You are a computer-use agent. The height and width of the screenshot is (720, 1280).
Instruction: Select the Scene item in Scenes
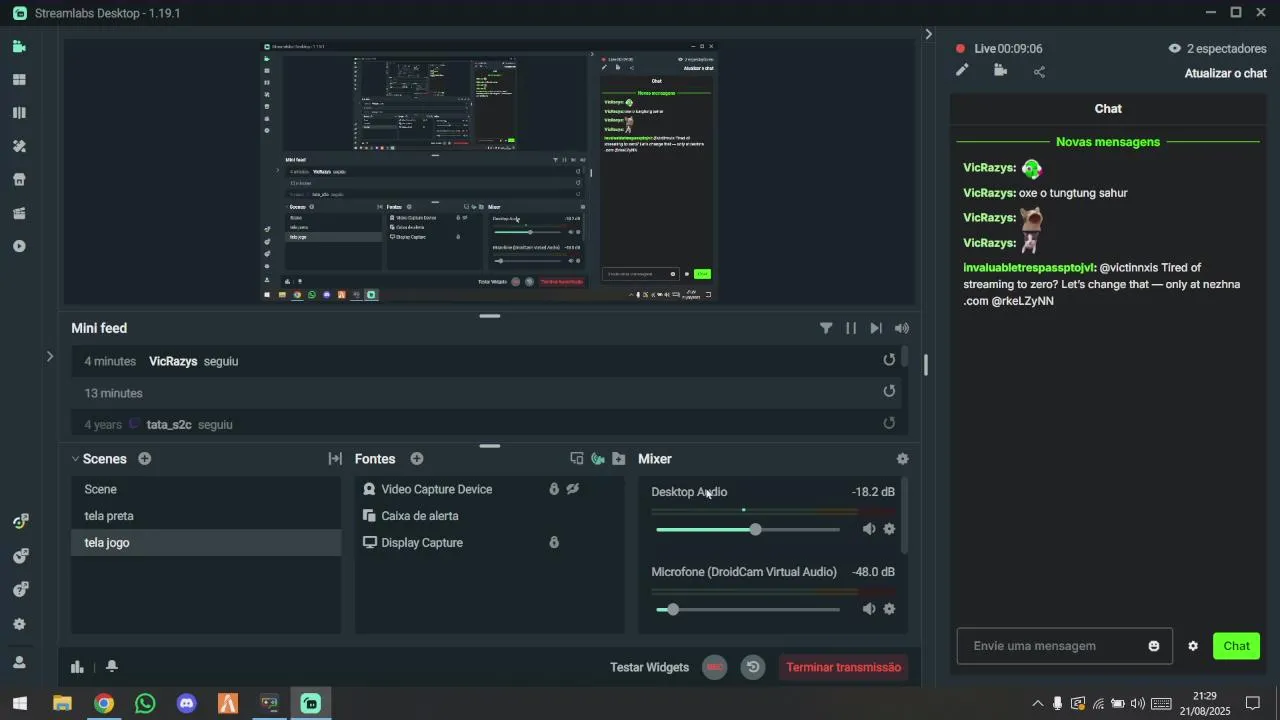pyautogui.click(x=206, y=489)
